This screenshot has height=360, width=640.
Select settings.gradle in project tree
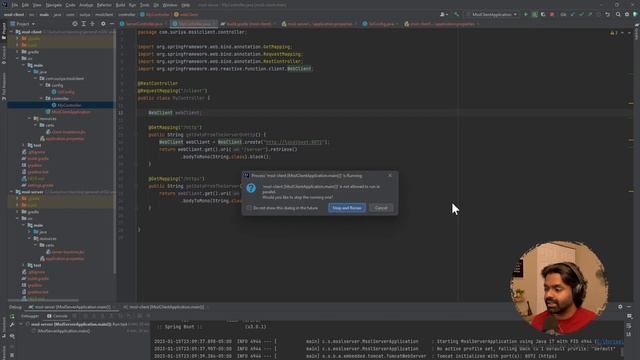pyautogui.click(x=38, y=185)
